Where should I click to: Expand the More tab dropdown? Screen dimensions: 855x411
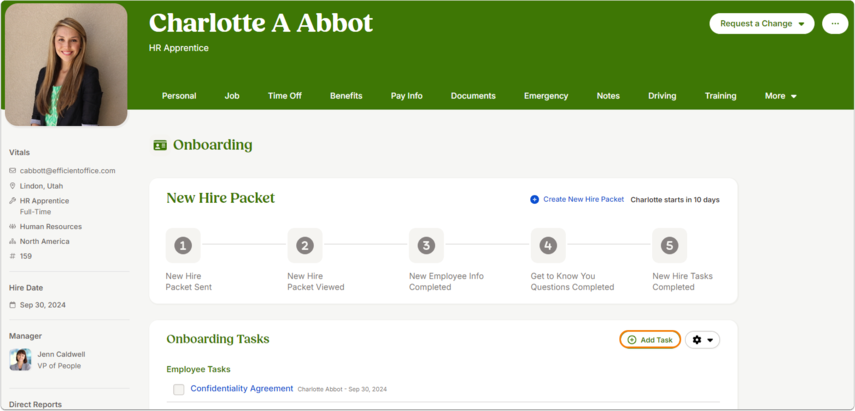780,96
